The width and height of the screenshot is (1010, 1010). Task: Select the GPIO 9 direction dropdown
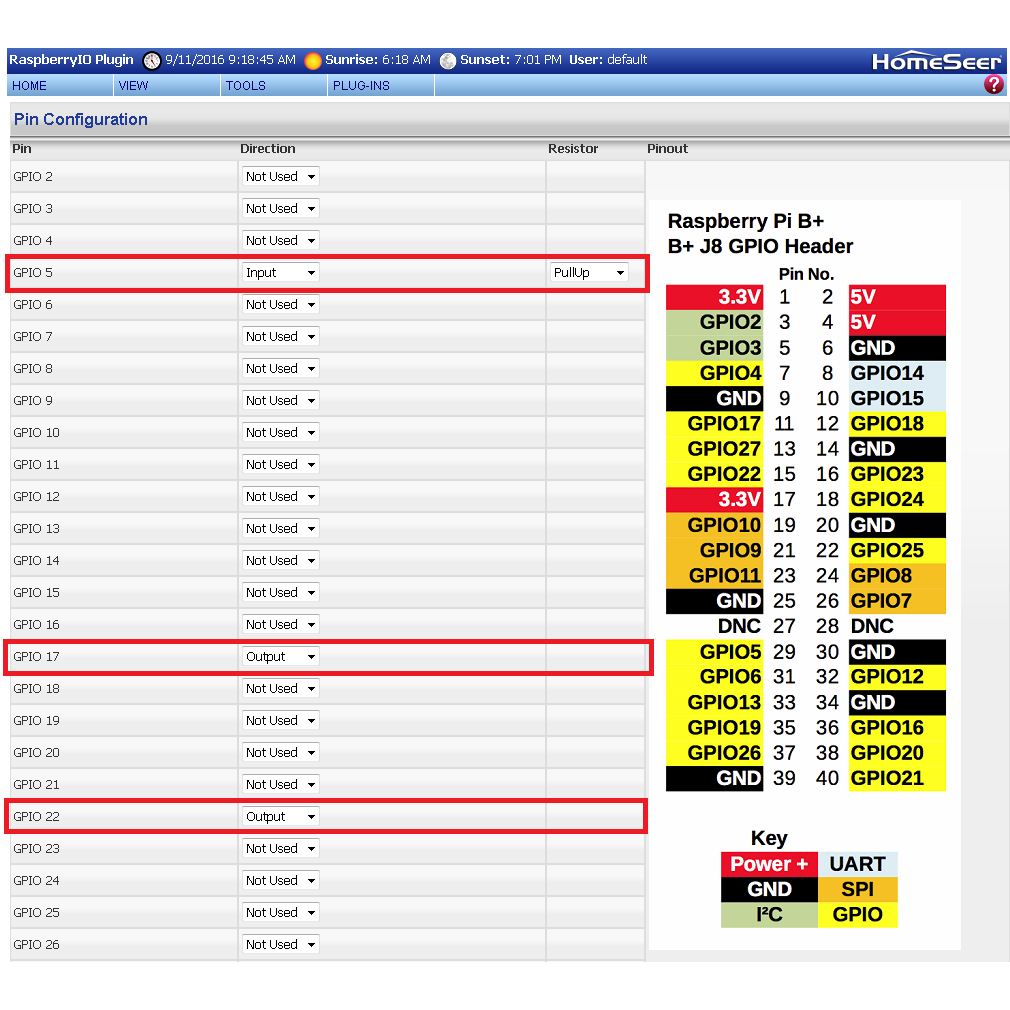pos(280,401)
